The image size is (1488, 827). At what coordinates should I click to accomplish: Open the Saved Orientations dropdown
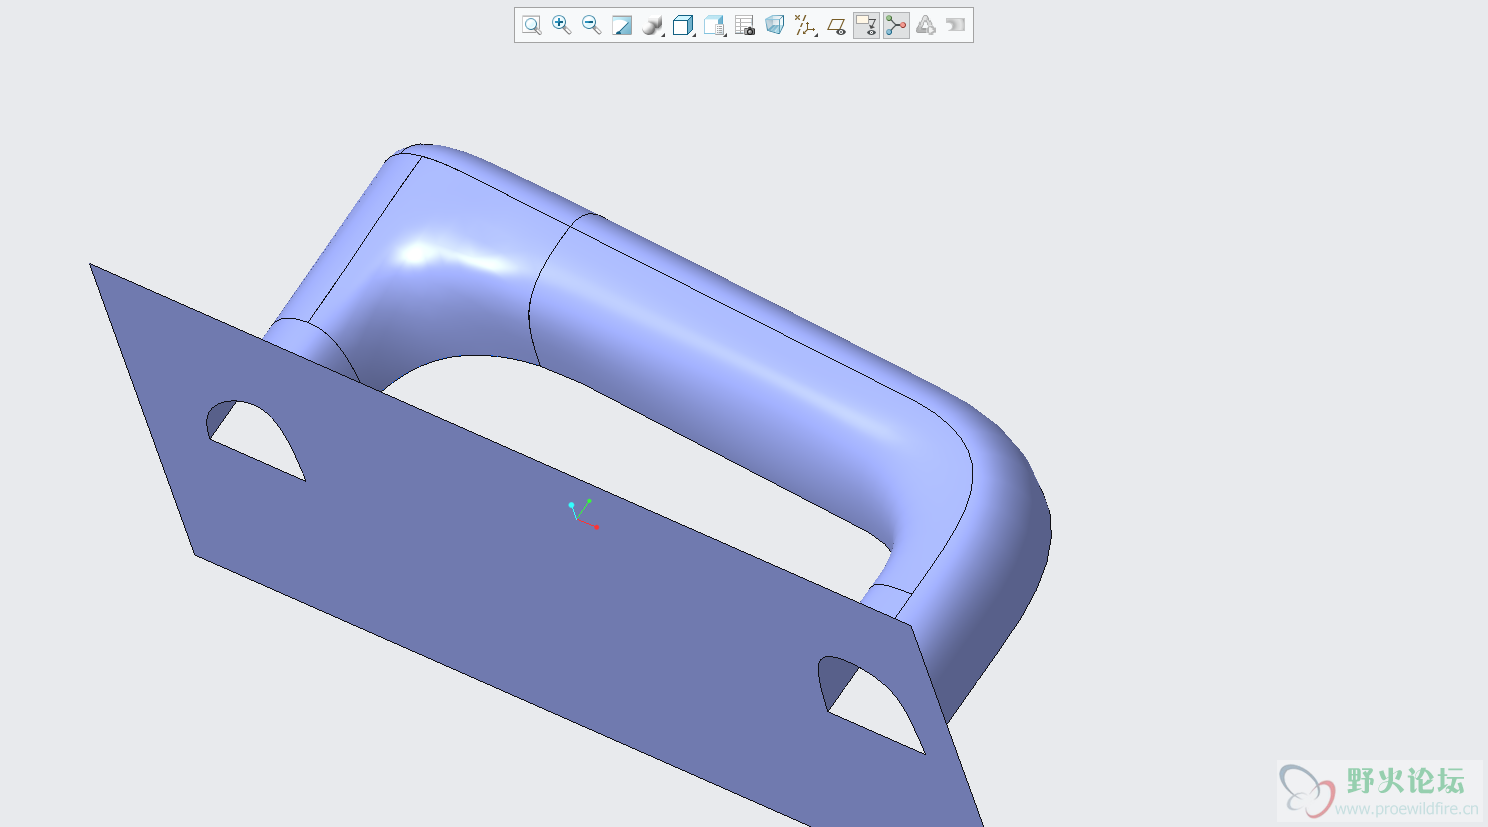714,25
